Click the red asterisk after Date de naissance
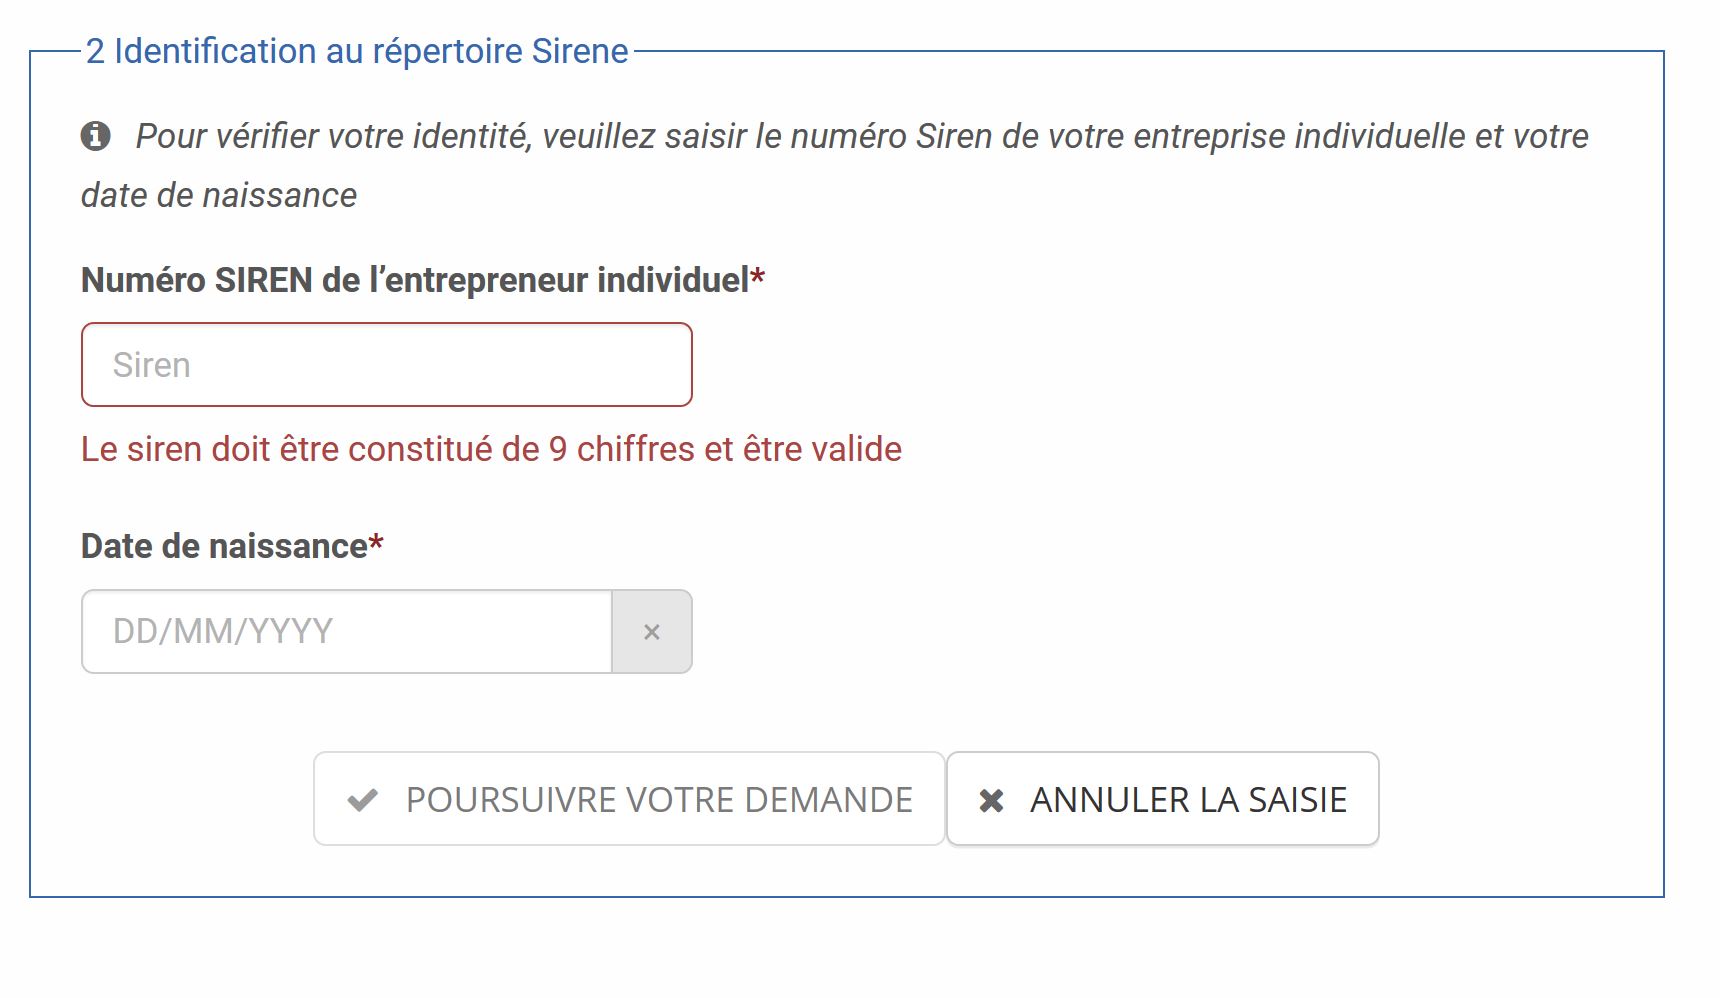The image size is (1720, 998). pos(377,544)
